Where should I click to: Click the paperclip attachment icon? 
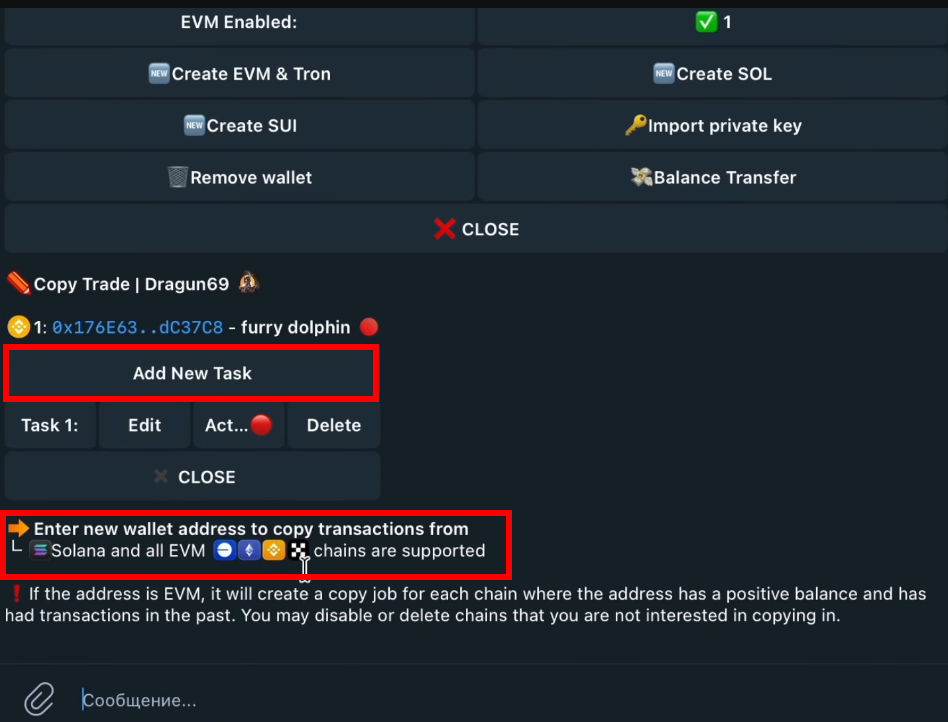38,699
